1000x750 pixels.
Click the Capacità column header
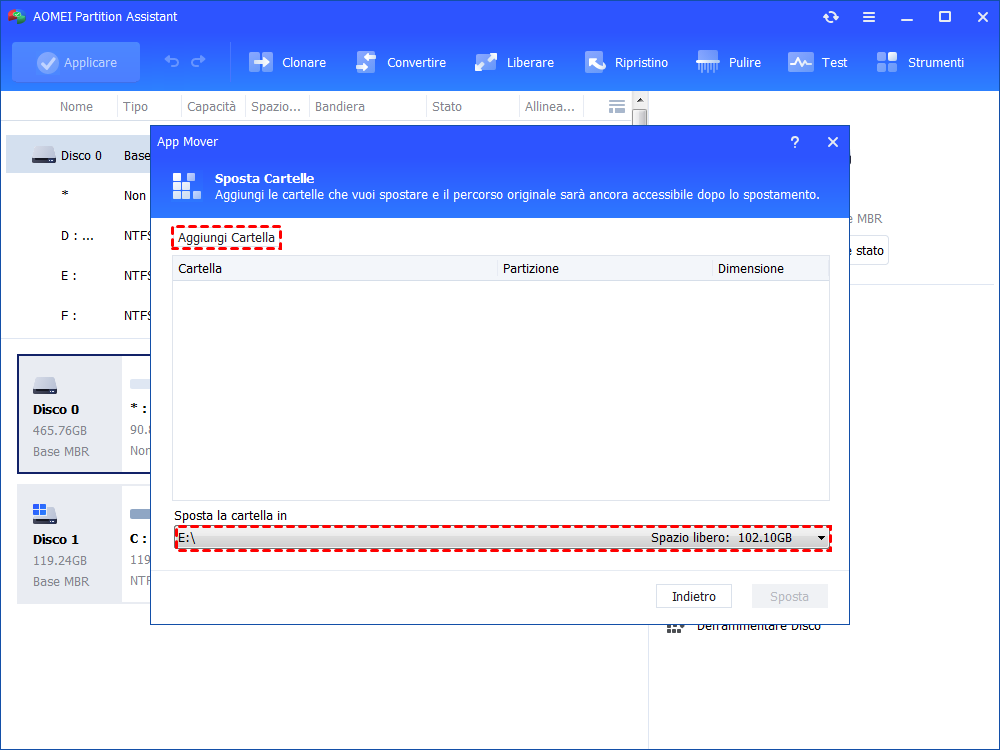(x=211, y=107)
